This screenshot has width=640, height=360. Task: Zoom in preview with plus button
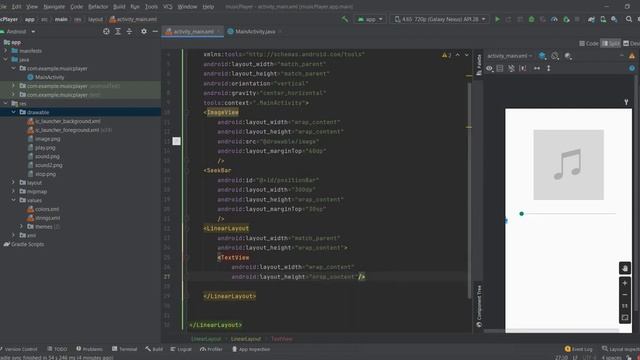(625, 283)
